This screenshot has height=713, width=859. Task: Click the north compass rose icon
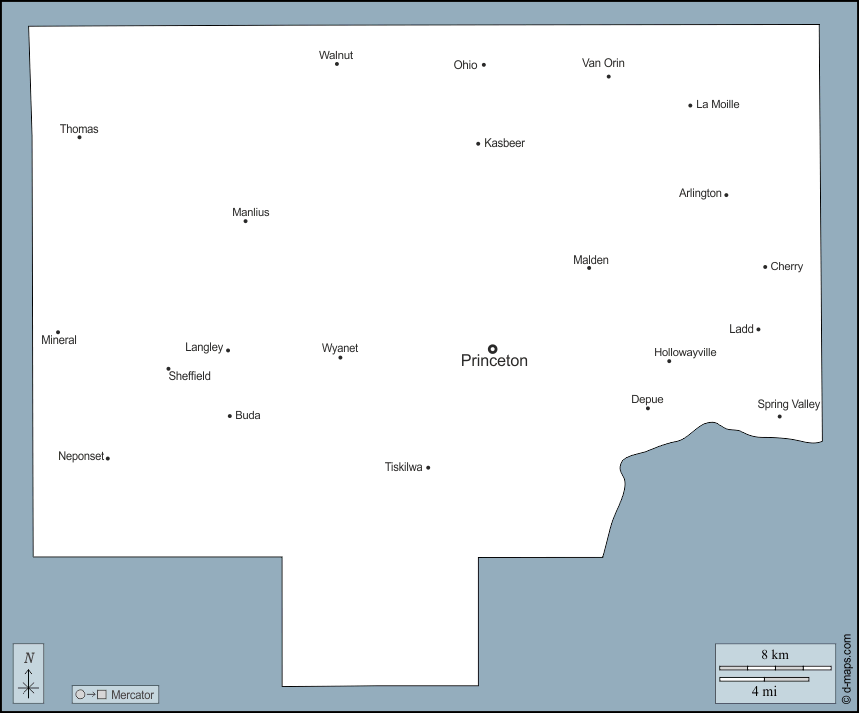click(x=29, y=673)
